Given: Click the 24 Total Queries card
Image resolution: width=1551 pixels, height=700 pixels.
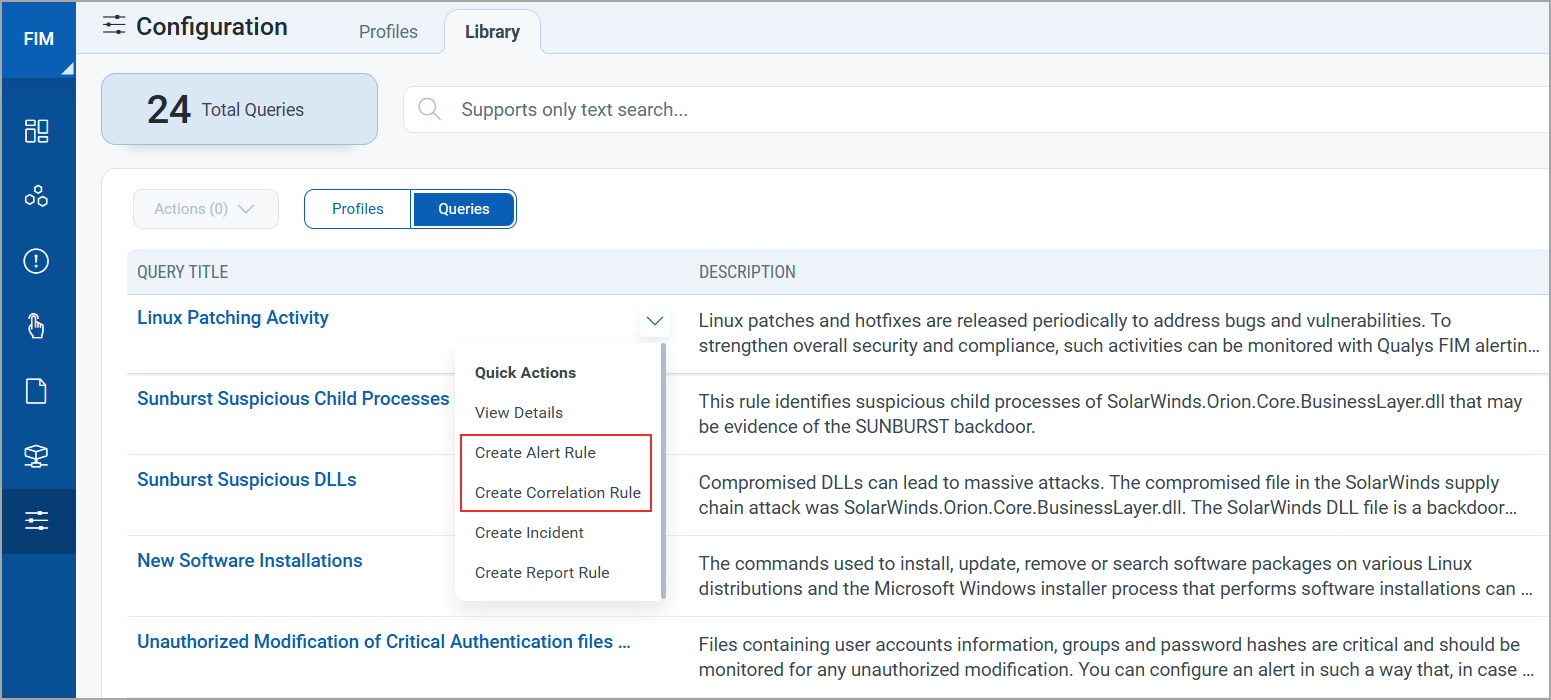Looking at the screenshot, I should pyautogui.click(x=239, y=109).
